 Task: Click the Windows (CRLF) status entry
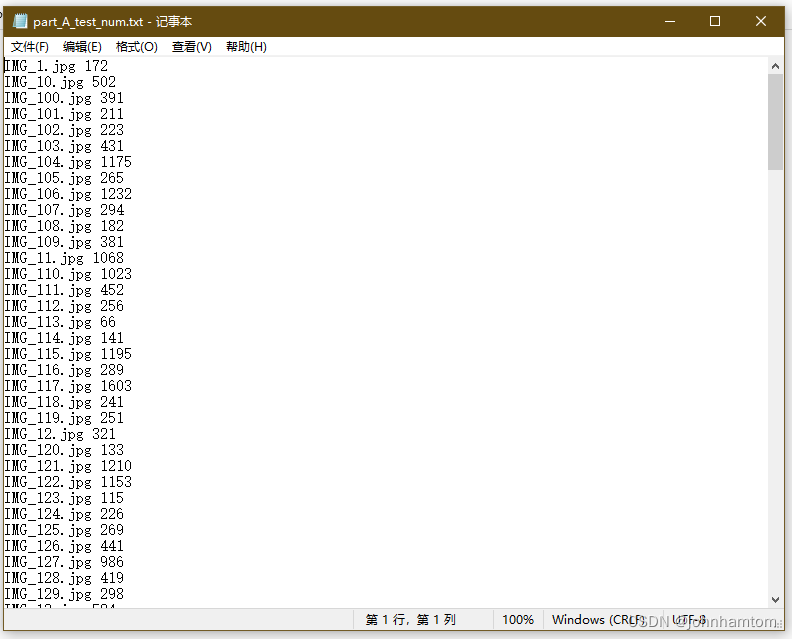pos(599,620)
